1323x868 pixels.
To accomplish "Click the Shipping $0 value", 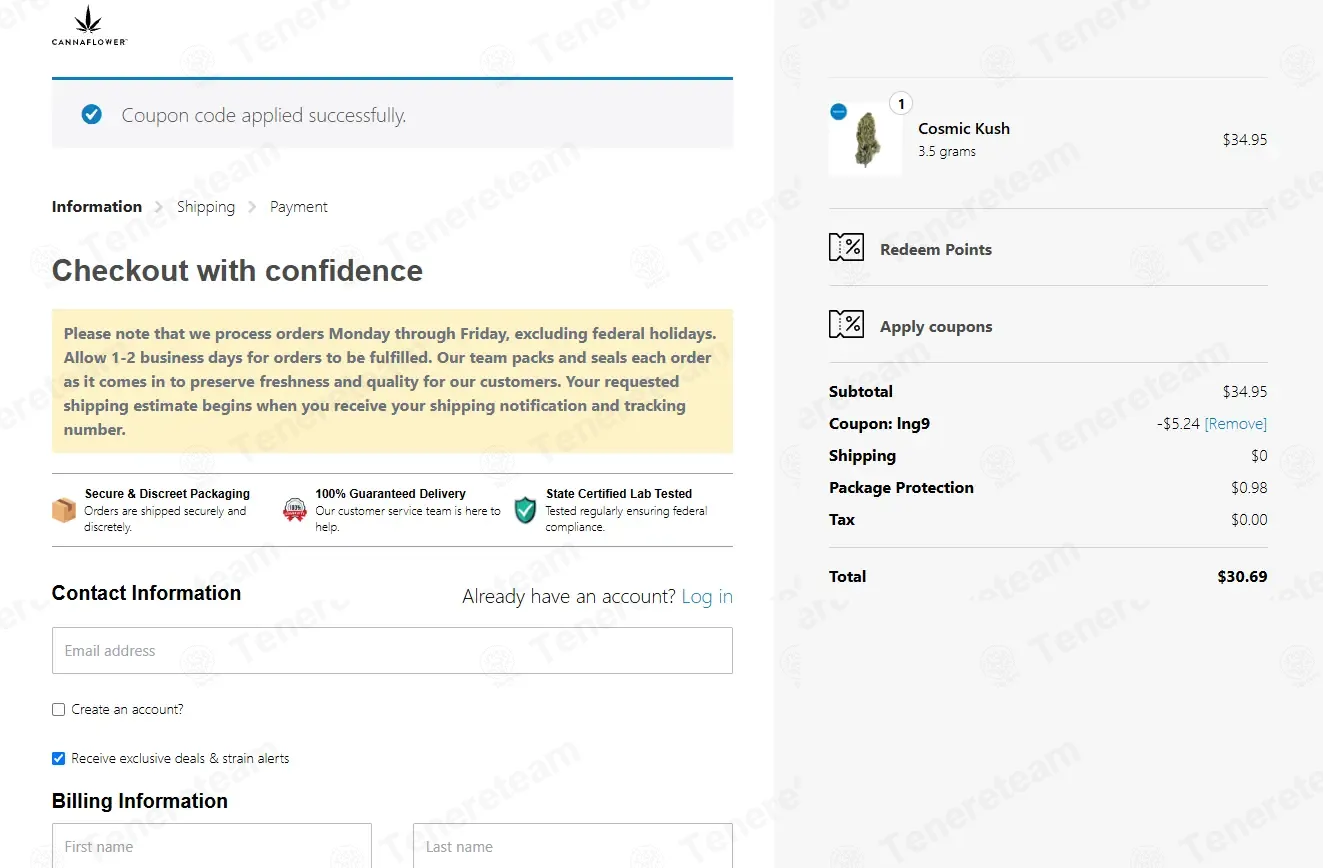I will [1259, 456].
